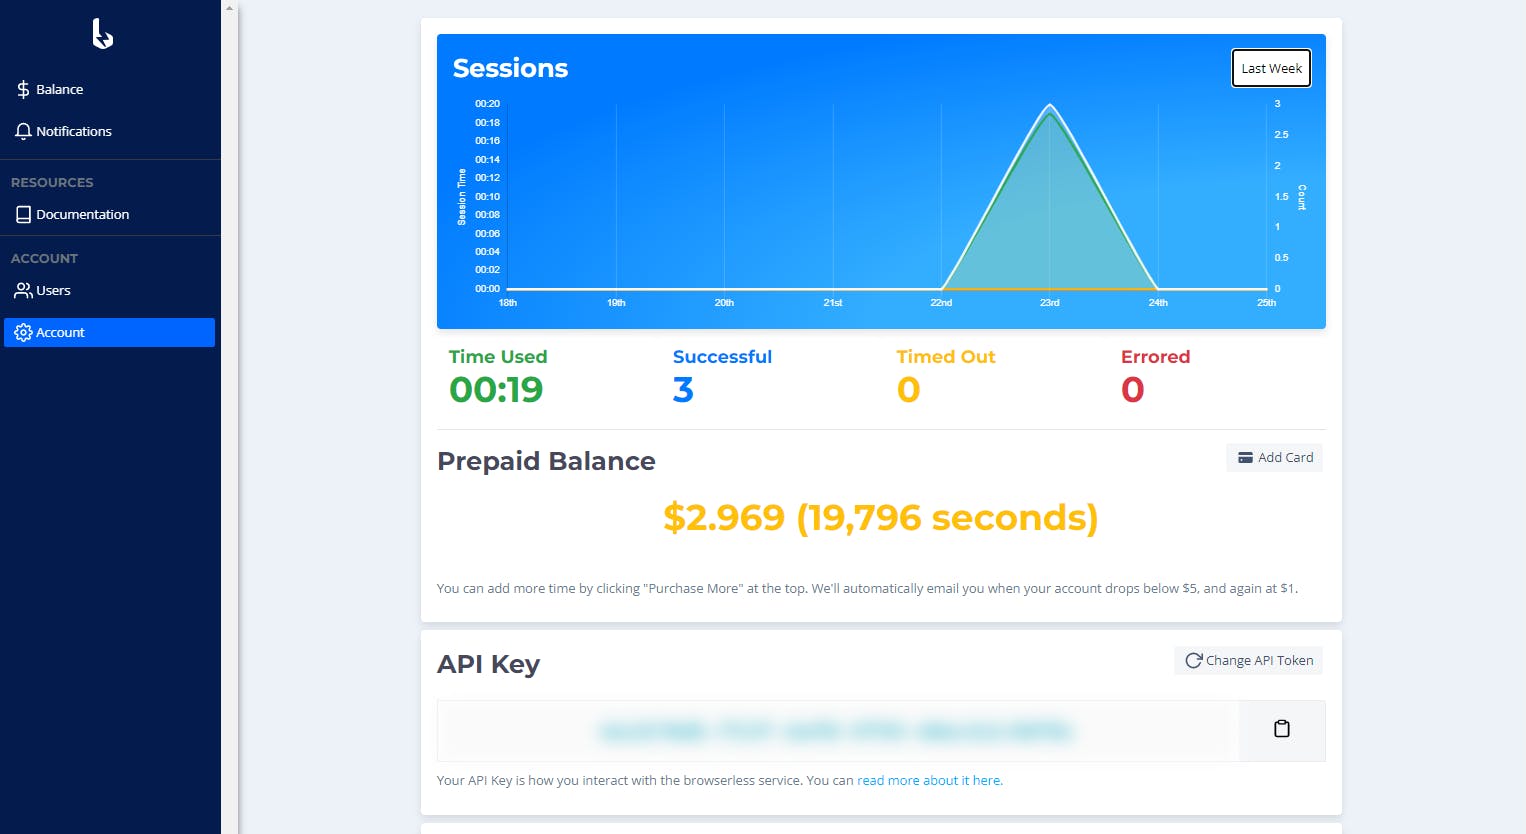Click the refresh icon on Change API Token
The width and height of the screenshot is (1526, 834).
click(x=1193, y=661)
